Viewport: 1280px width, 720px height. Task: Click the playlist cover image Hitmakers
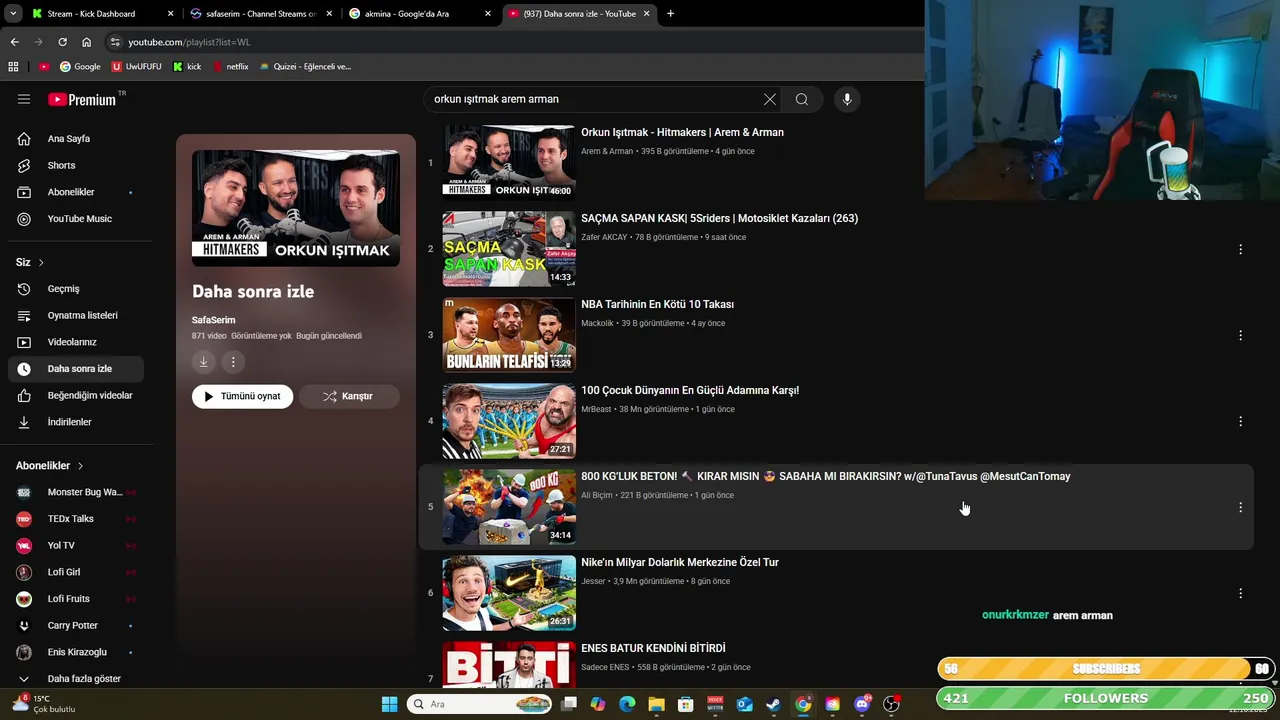click(x=296, y=208)
